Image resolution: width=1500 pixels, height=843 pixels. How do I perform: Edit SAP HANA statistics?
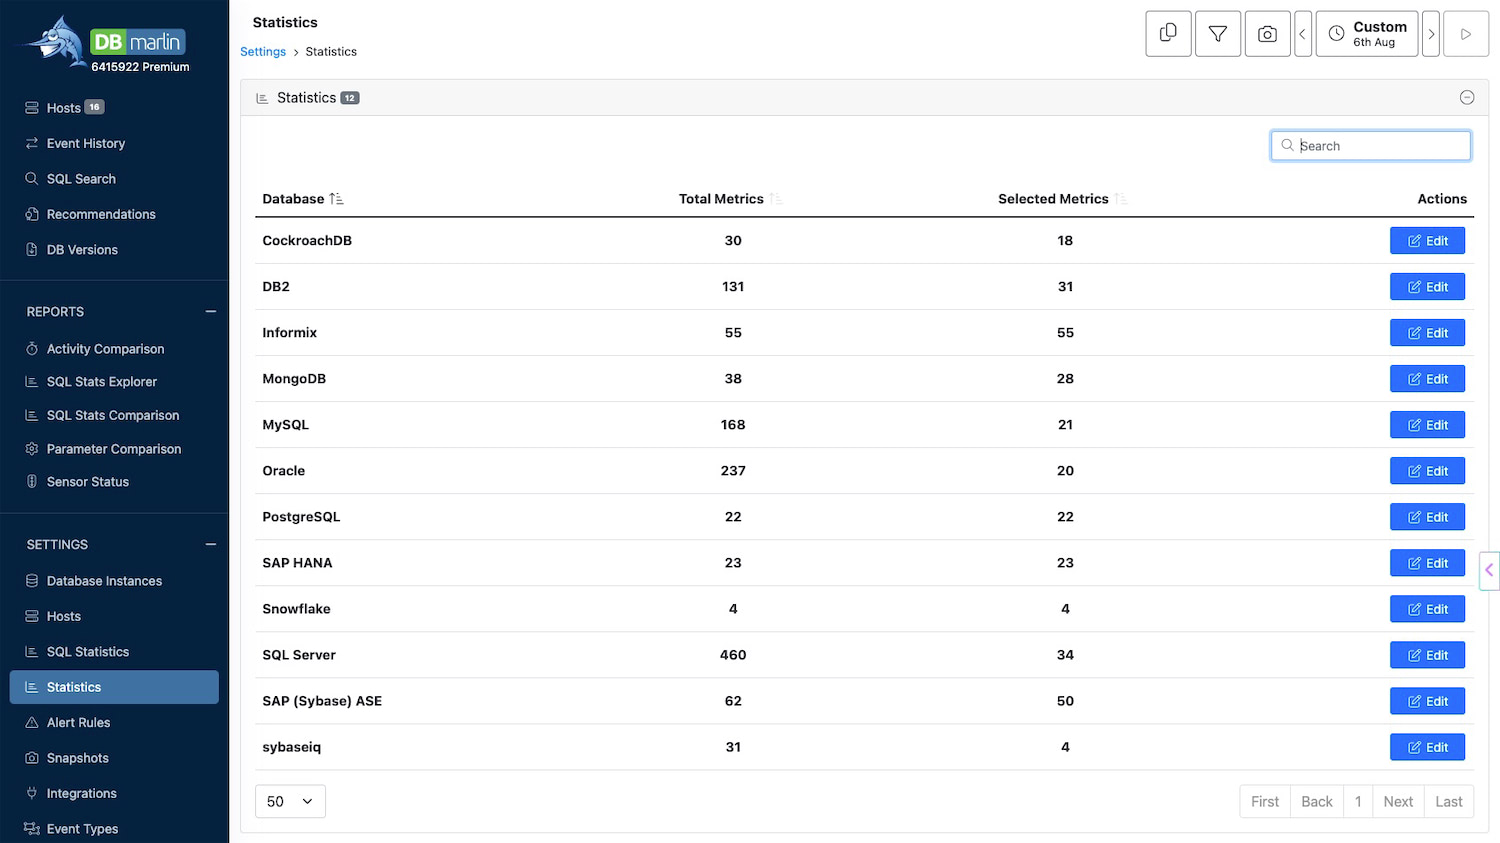click(x=1427, y=563)
